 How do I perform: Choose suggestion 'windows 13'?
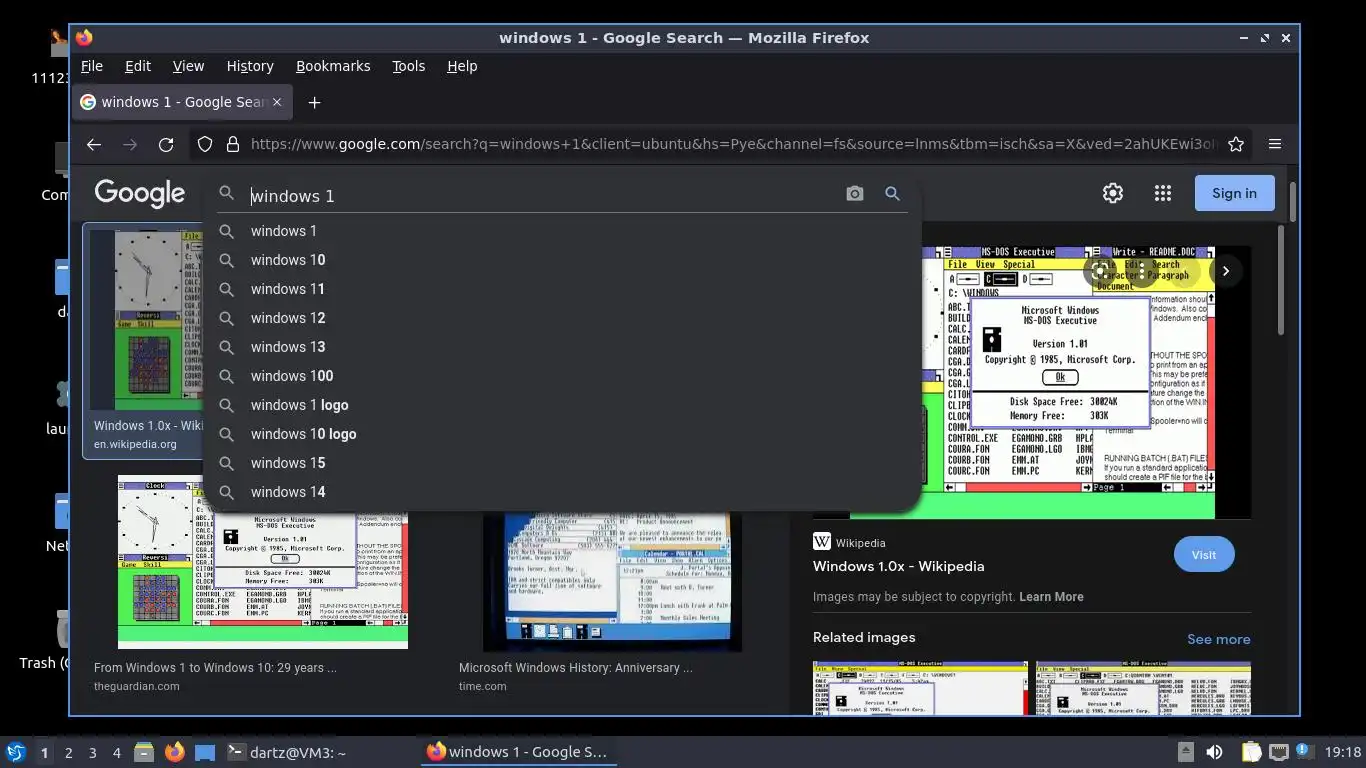click(562, 347)
